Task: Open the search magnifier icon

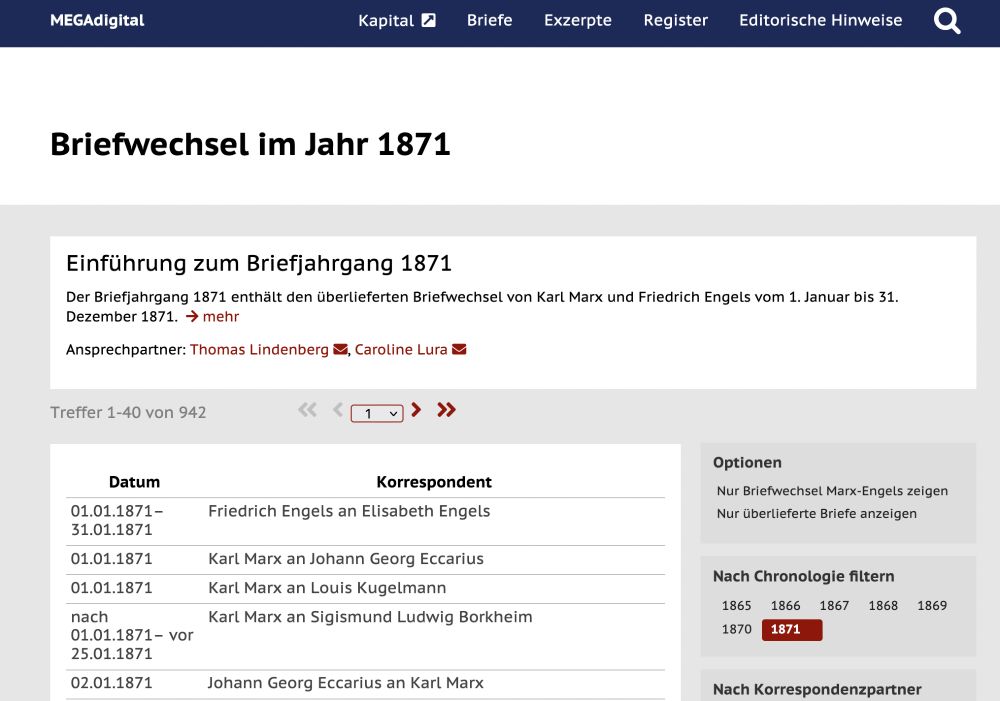Action: click(x=947, y=21)
